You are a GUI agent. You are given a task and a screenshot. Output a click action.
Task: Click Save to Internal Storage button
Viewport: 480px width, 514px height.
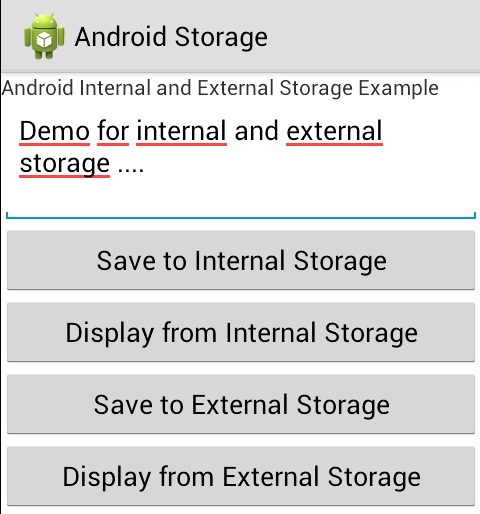241,260
